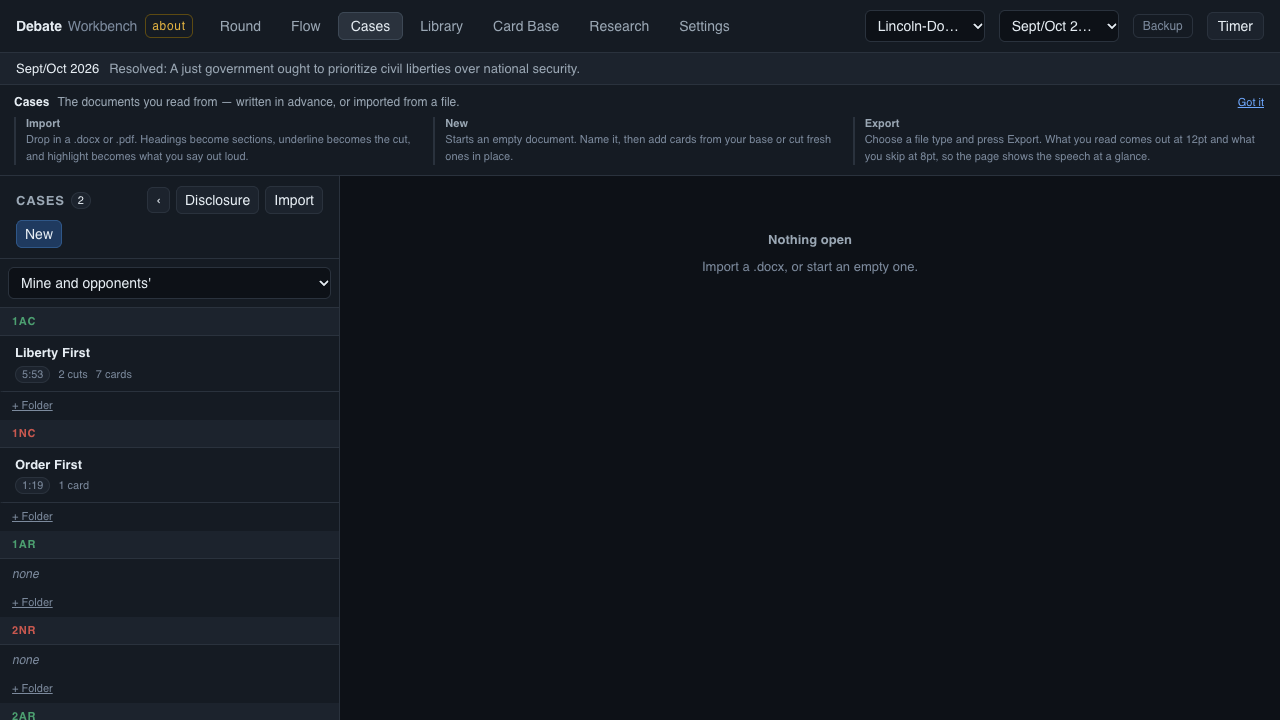The image size is (1280, 720).
Task: Open the Liberty First case
Action: [169, 363]
